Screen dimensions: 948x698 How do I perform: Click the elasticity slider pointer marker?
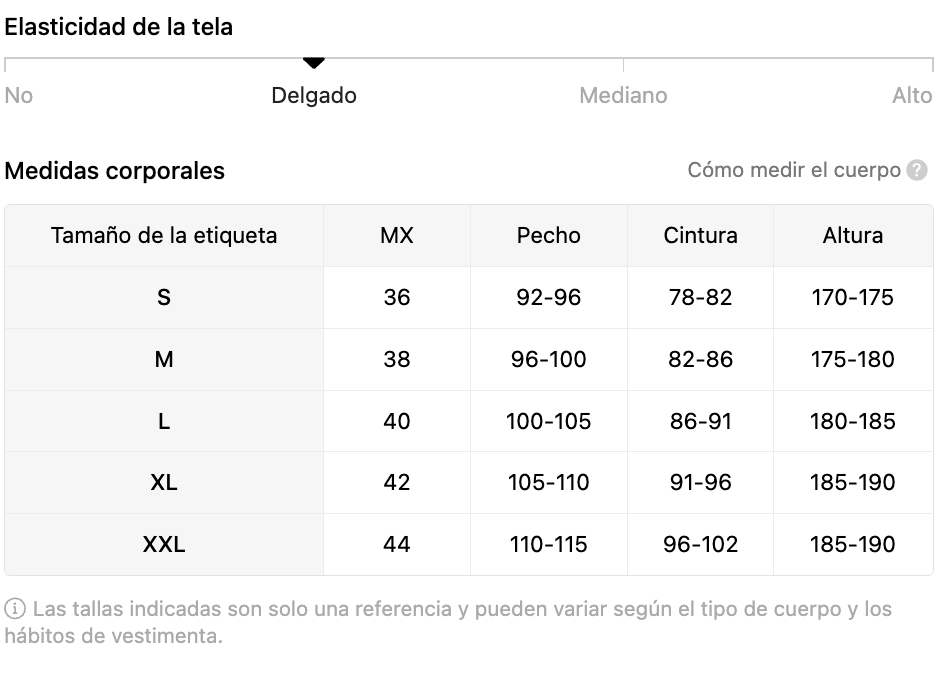click(314, 63)
